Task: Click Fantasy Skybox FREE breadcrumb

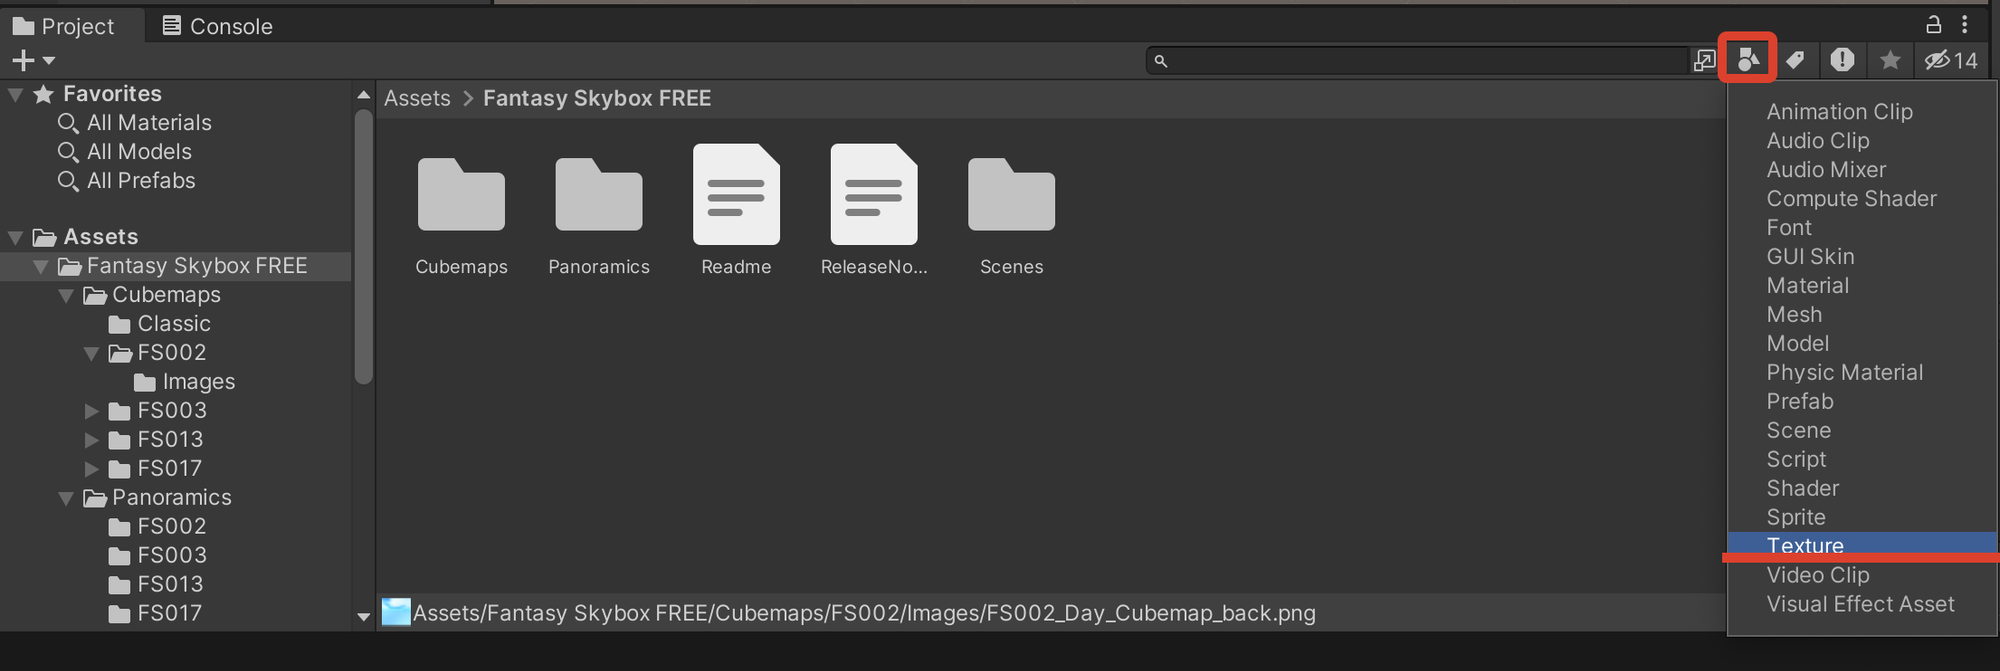Action: click(597, 98)
